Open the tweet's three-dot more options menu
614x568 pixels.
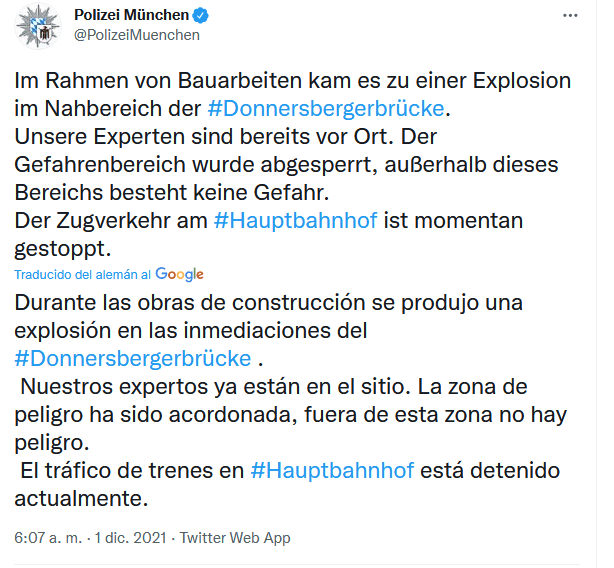click(x=570, y=16)
